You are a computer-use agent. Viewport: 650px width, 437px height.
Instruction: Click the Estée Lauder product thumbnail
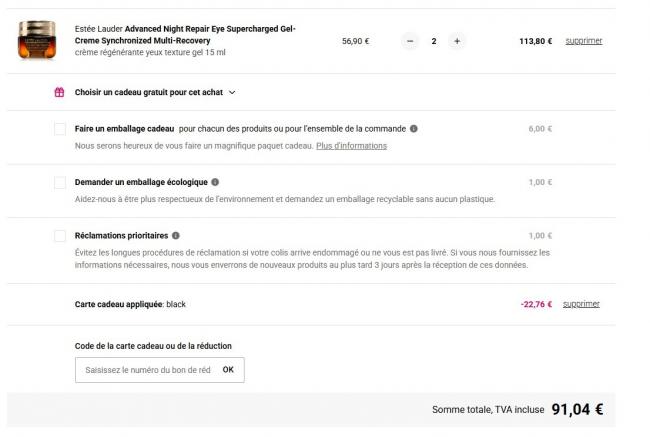click(35, 41)
